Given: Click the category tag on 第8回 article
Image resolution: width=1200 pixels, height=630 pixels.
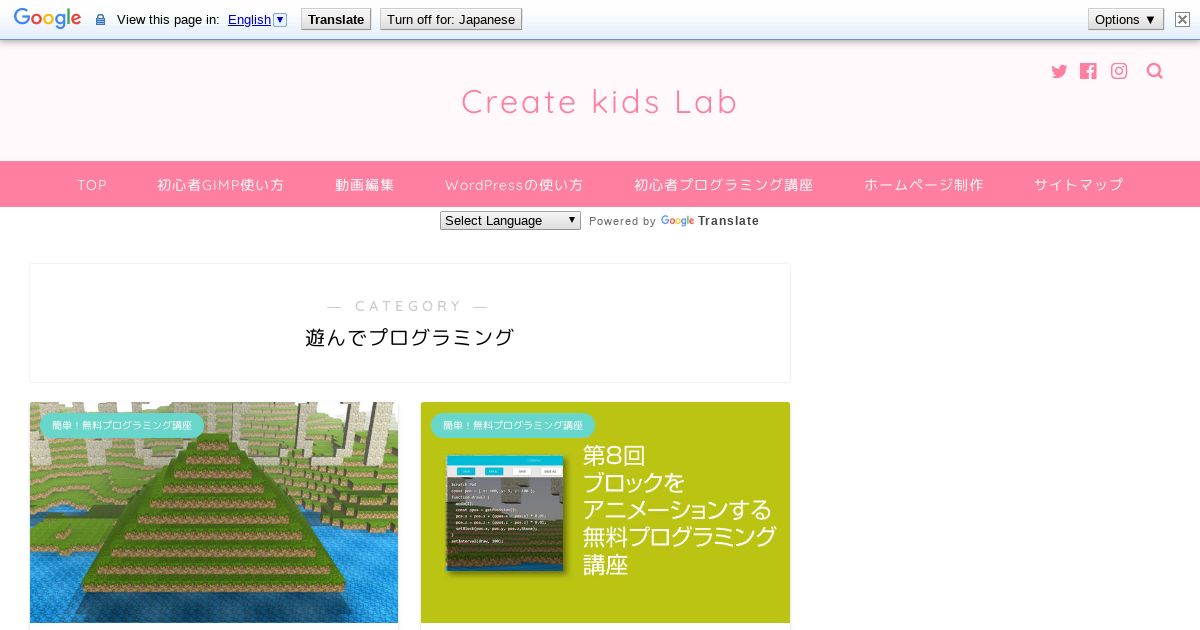Looking at the screenshot, I should [513, 425].
